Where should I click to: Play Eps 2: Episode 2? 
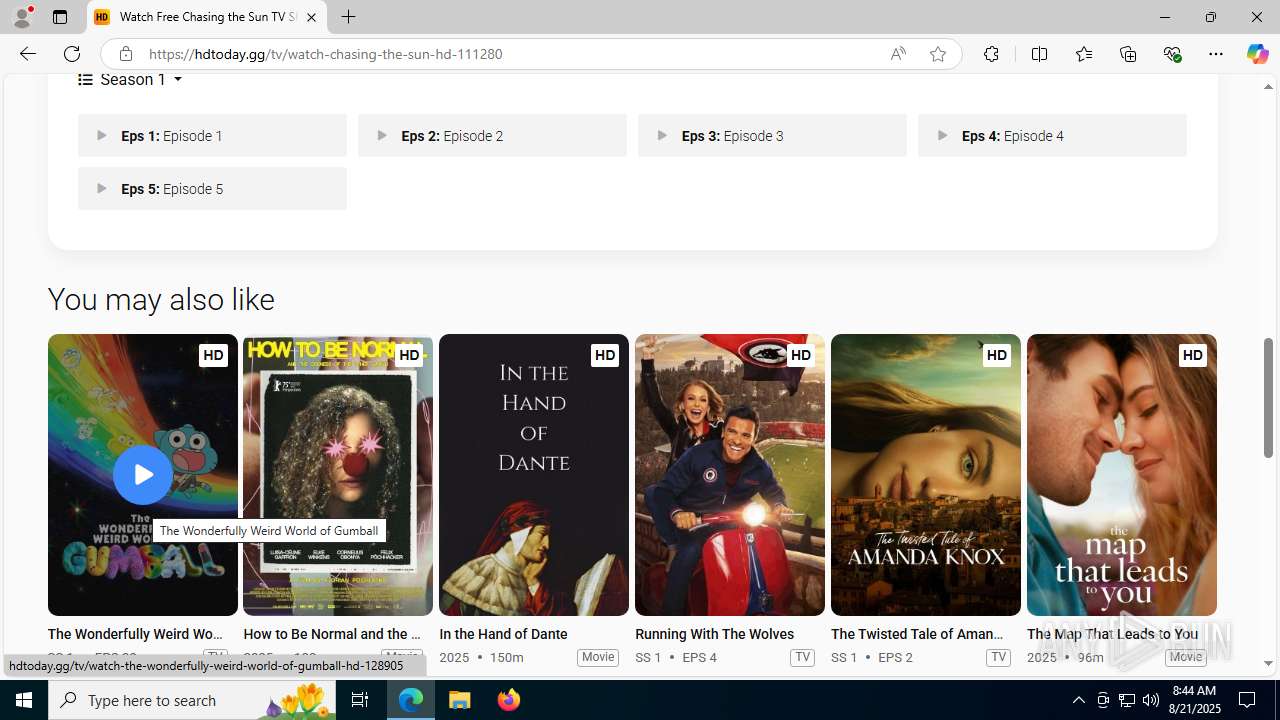pyautogui.click(x=492, y=135)
